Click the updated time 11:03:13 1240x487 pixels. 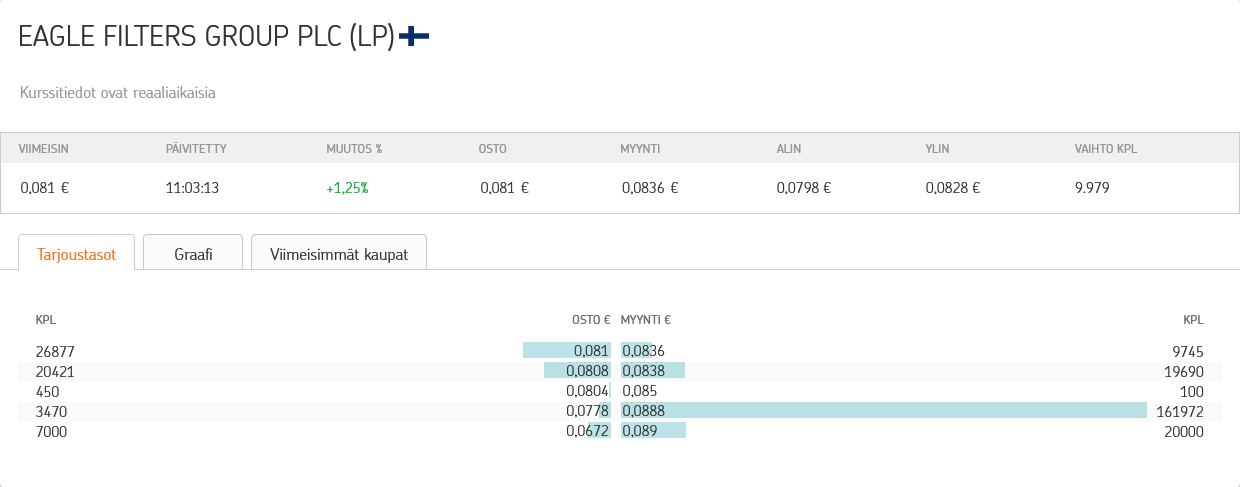[x=192, y=187]
